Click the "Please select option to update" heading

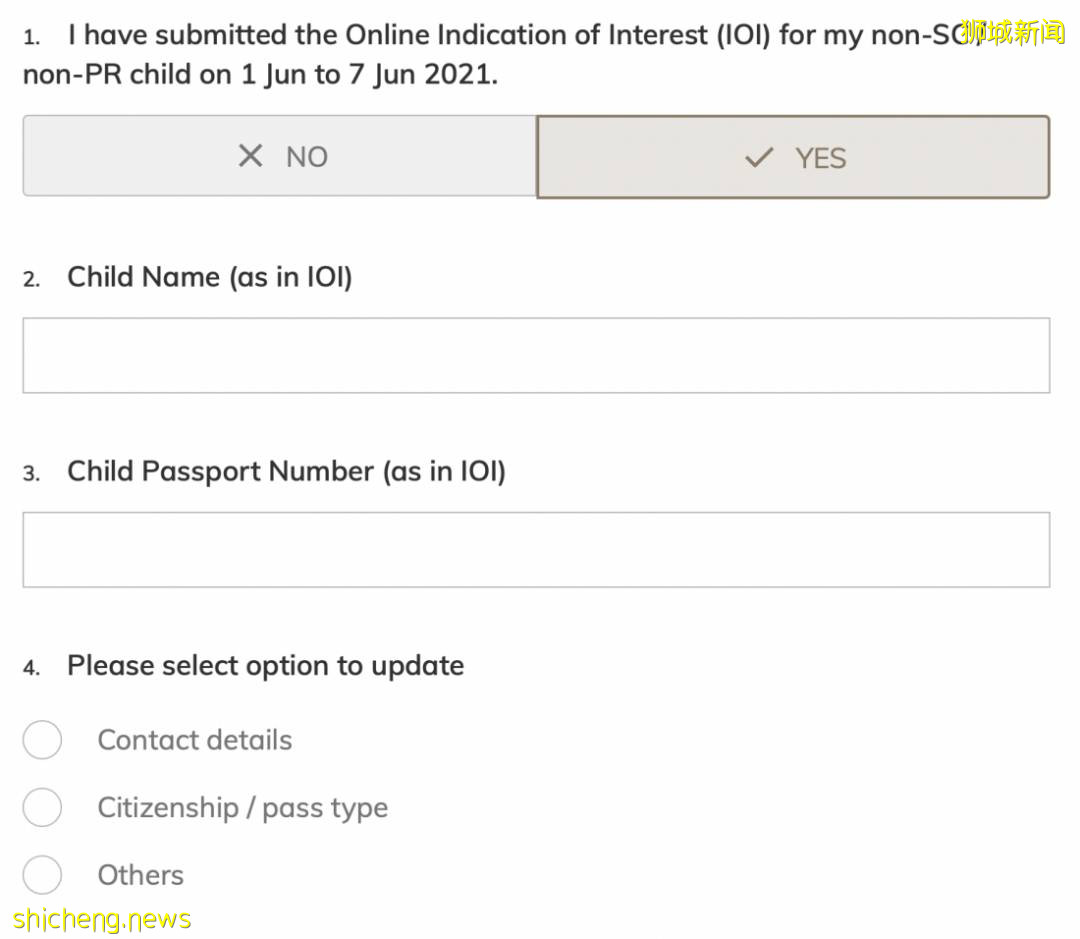click(265, 666)
